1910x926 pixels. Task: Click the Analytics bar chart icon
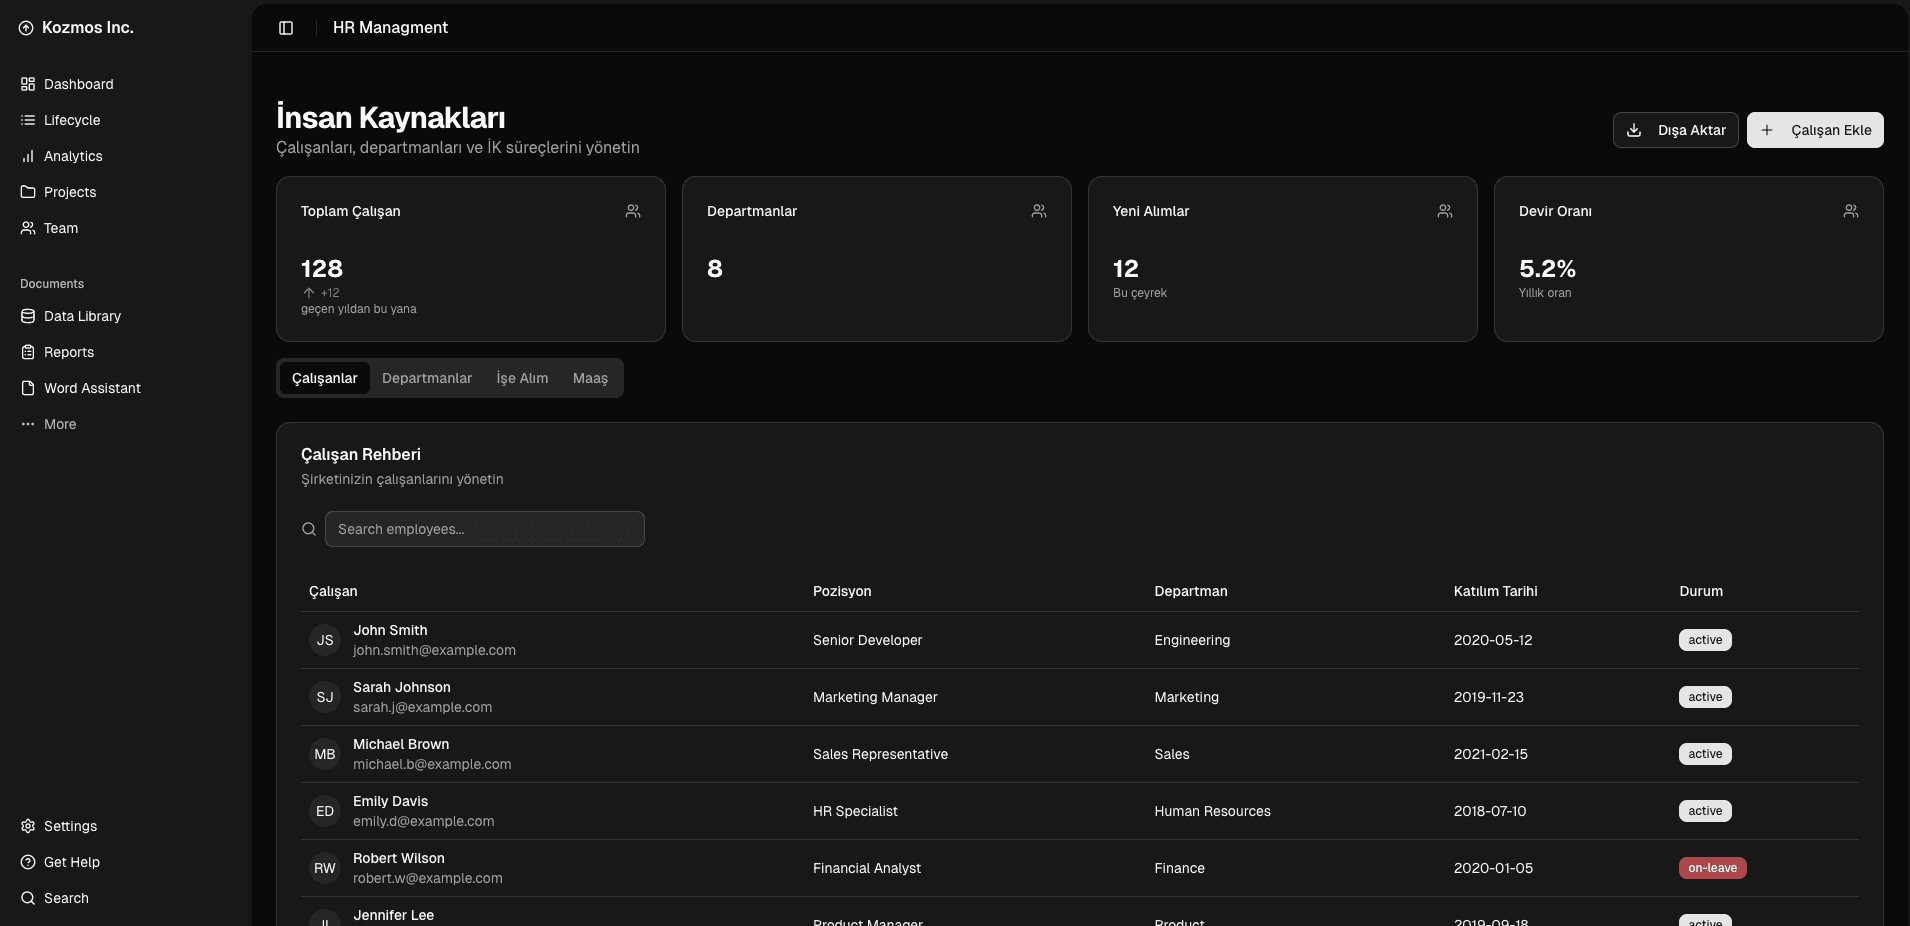click(28, 156)
